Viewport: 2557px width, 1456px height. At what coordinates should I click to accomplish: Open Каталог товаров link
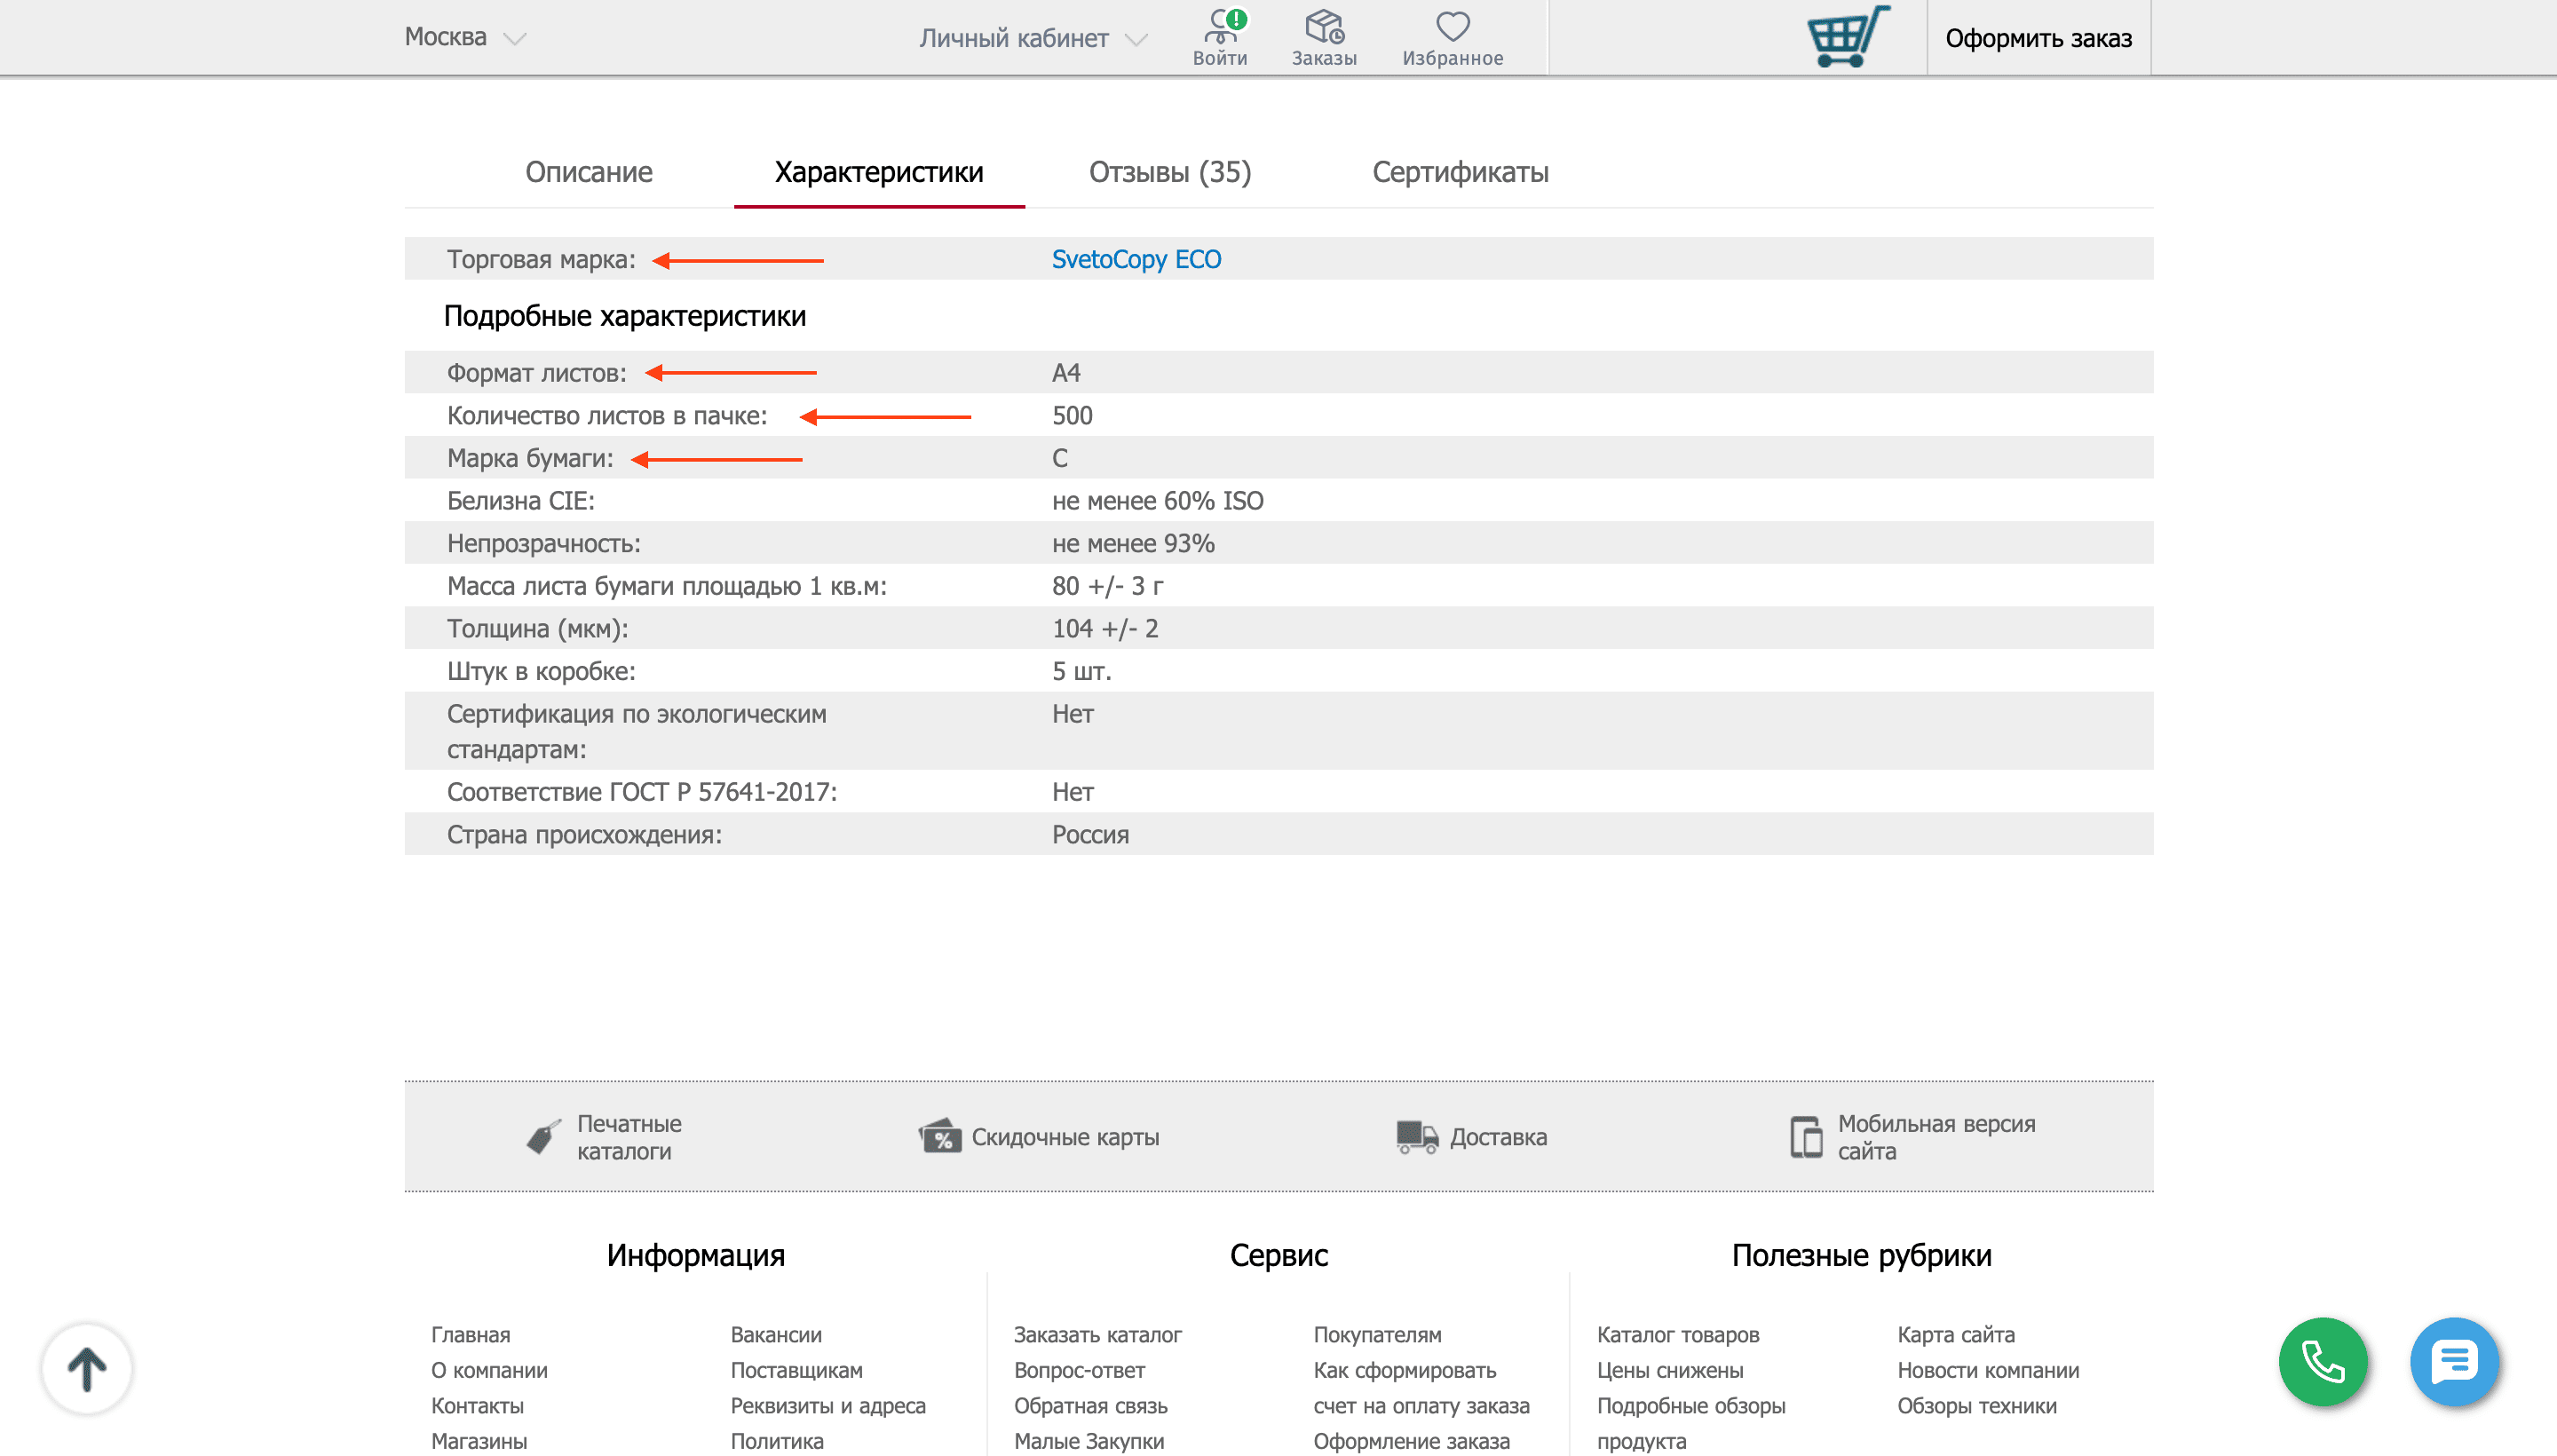click(x=1678, y=1335)
